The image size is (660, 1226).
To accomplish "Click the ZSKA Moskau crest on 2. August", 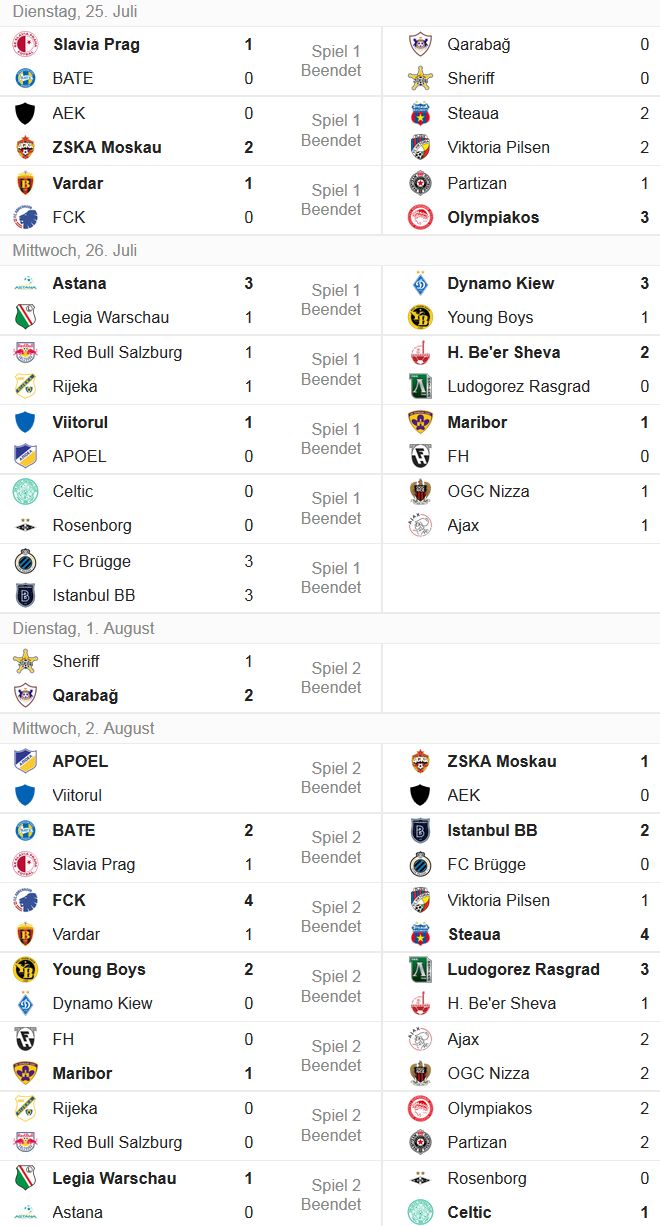I will [420, 762].
